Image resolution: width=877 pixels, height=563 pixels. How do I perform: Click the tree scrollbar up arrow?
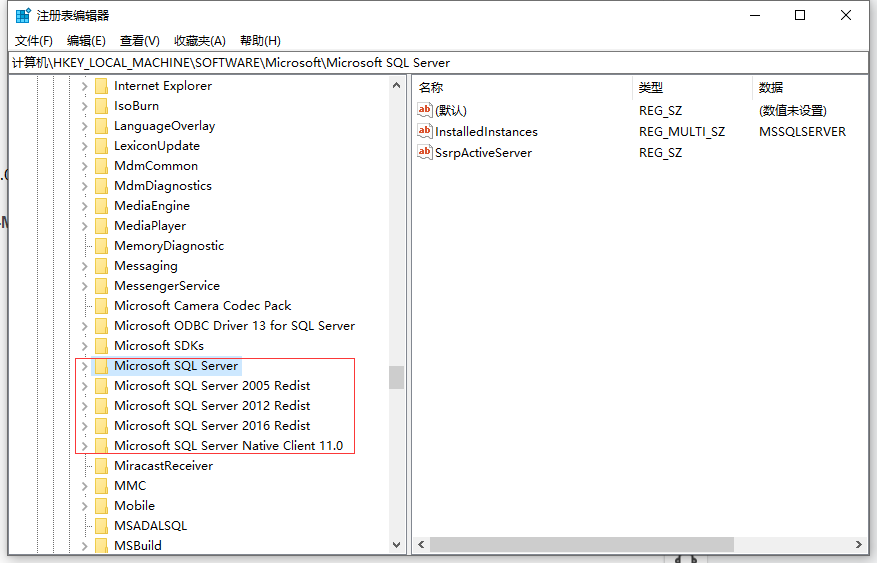click(x=397, y=86)
